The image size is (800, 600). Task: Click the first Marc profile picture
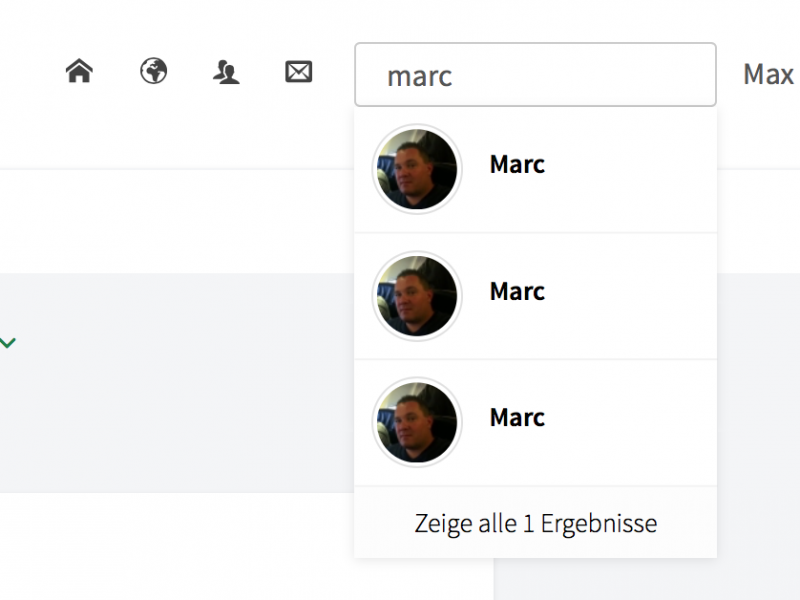417,169
